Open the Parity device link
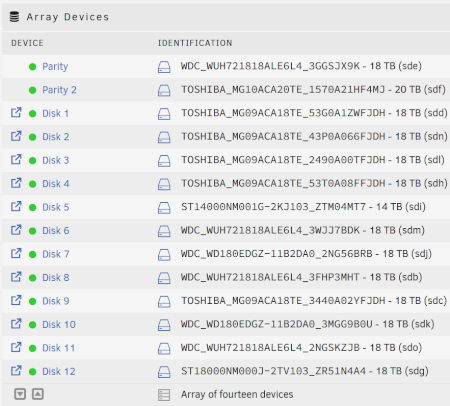 tap(55, 67)
